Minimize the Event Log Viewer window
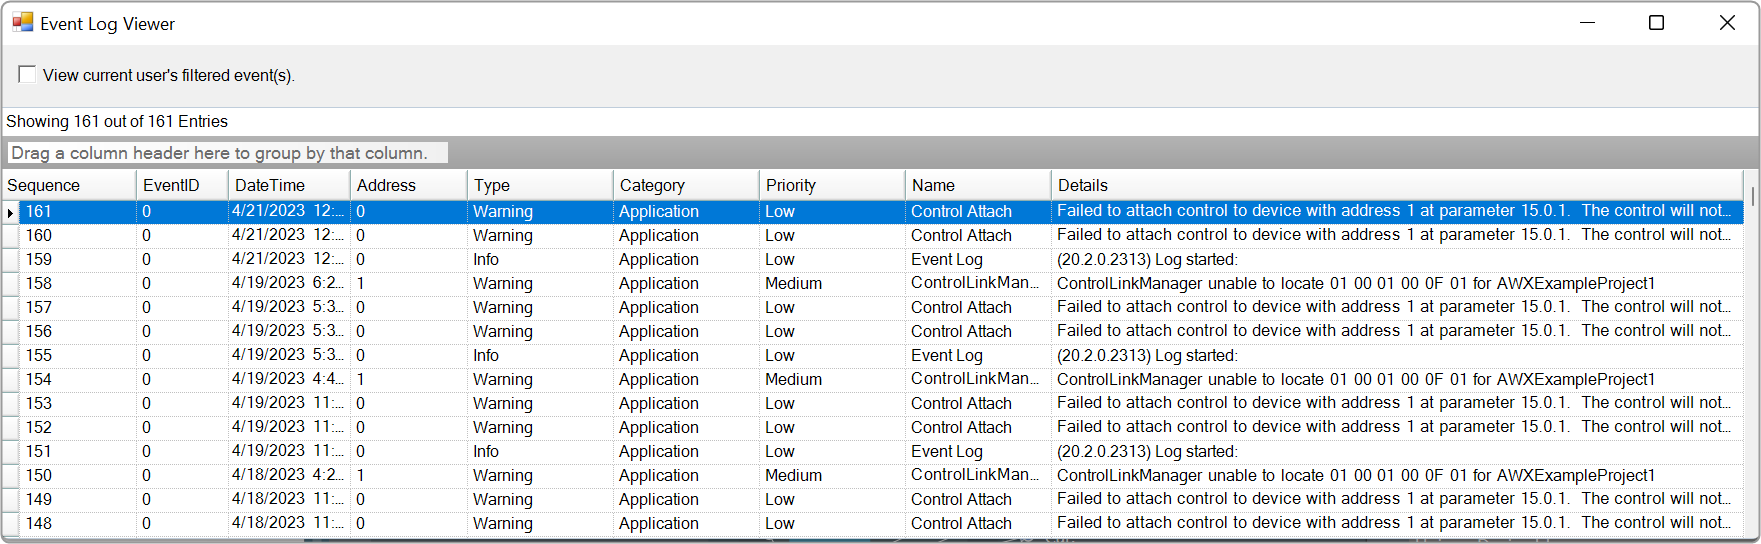1761x544 pixels. click(x=1587, y=22)
